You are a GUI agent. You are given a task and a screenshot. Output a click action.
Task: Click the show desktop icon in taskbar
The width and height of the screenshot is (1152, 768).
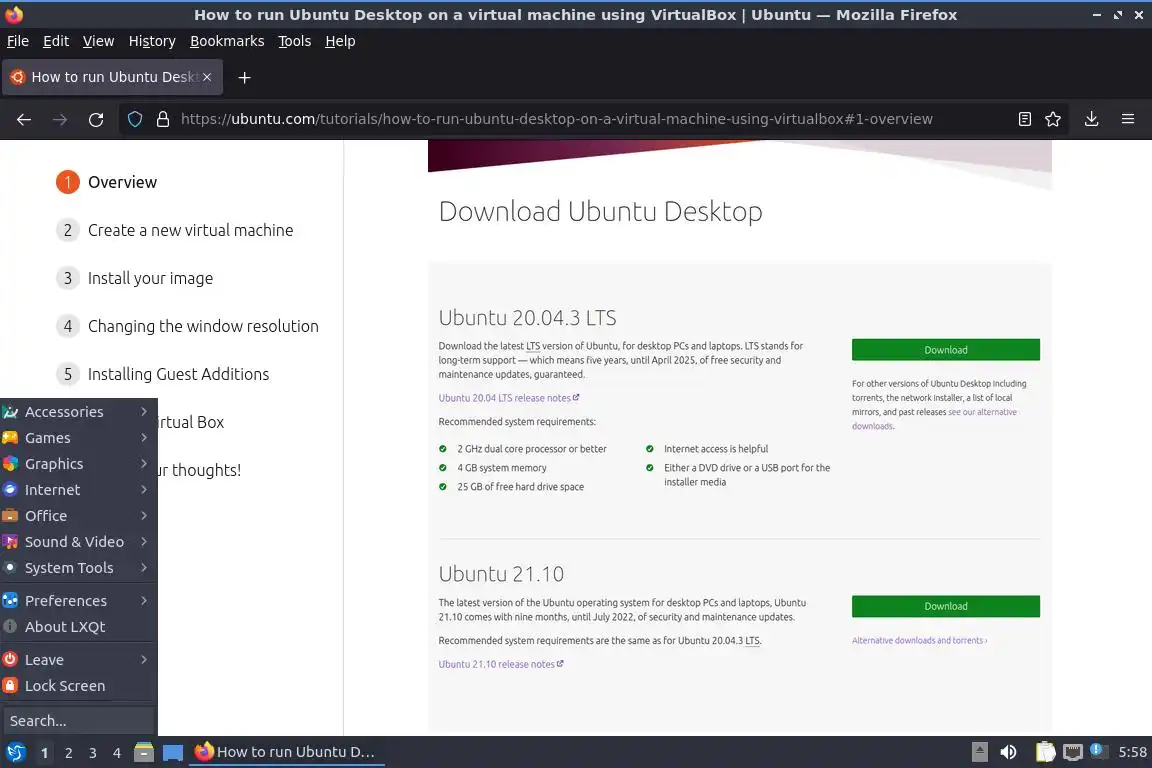(x=173, y=752)
